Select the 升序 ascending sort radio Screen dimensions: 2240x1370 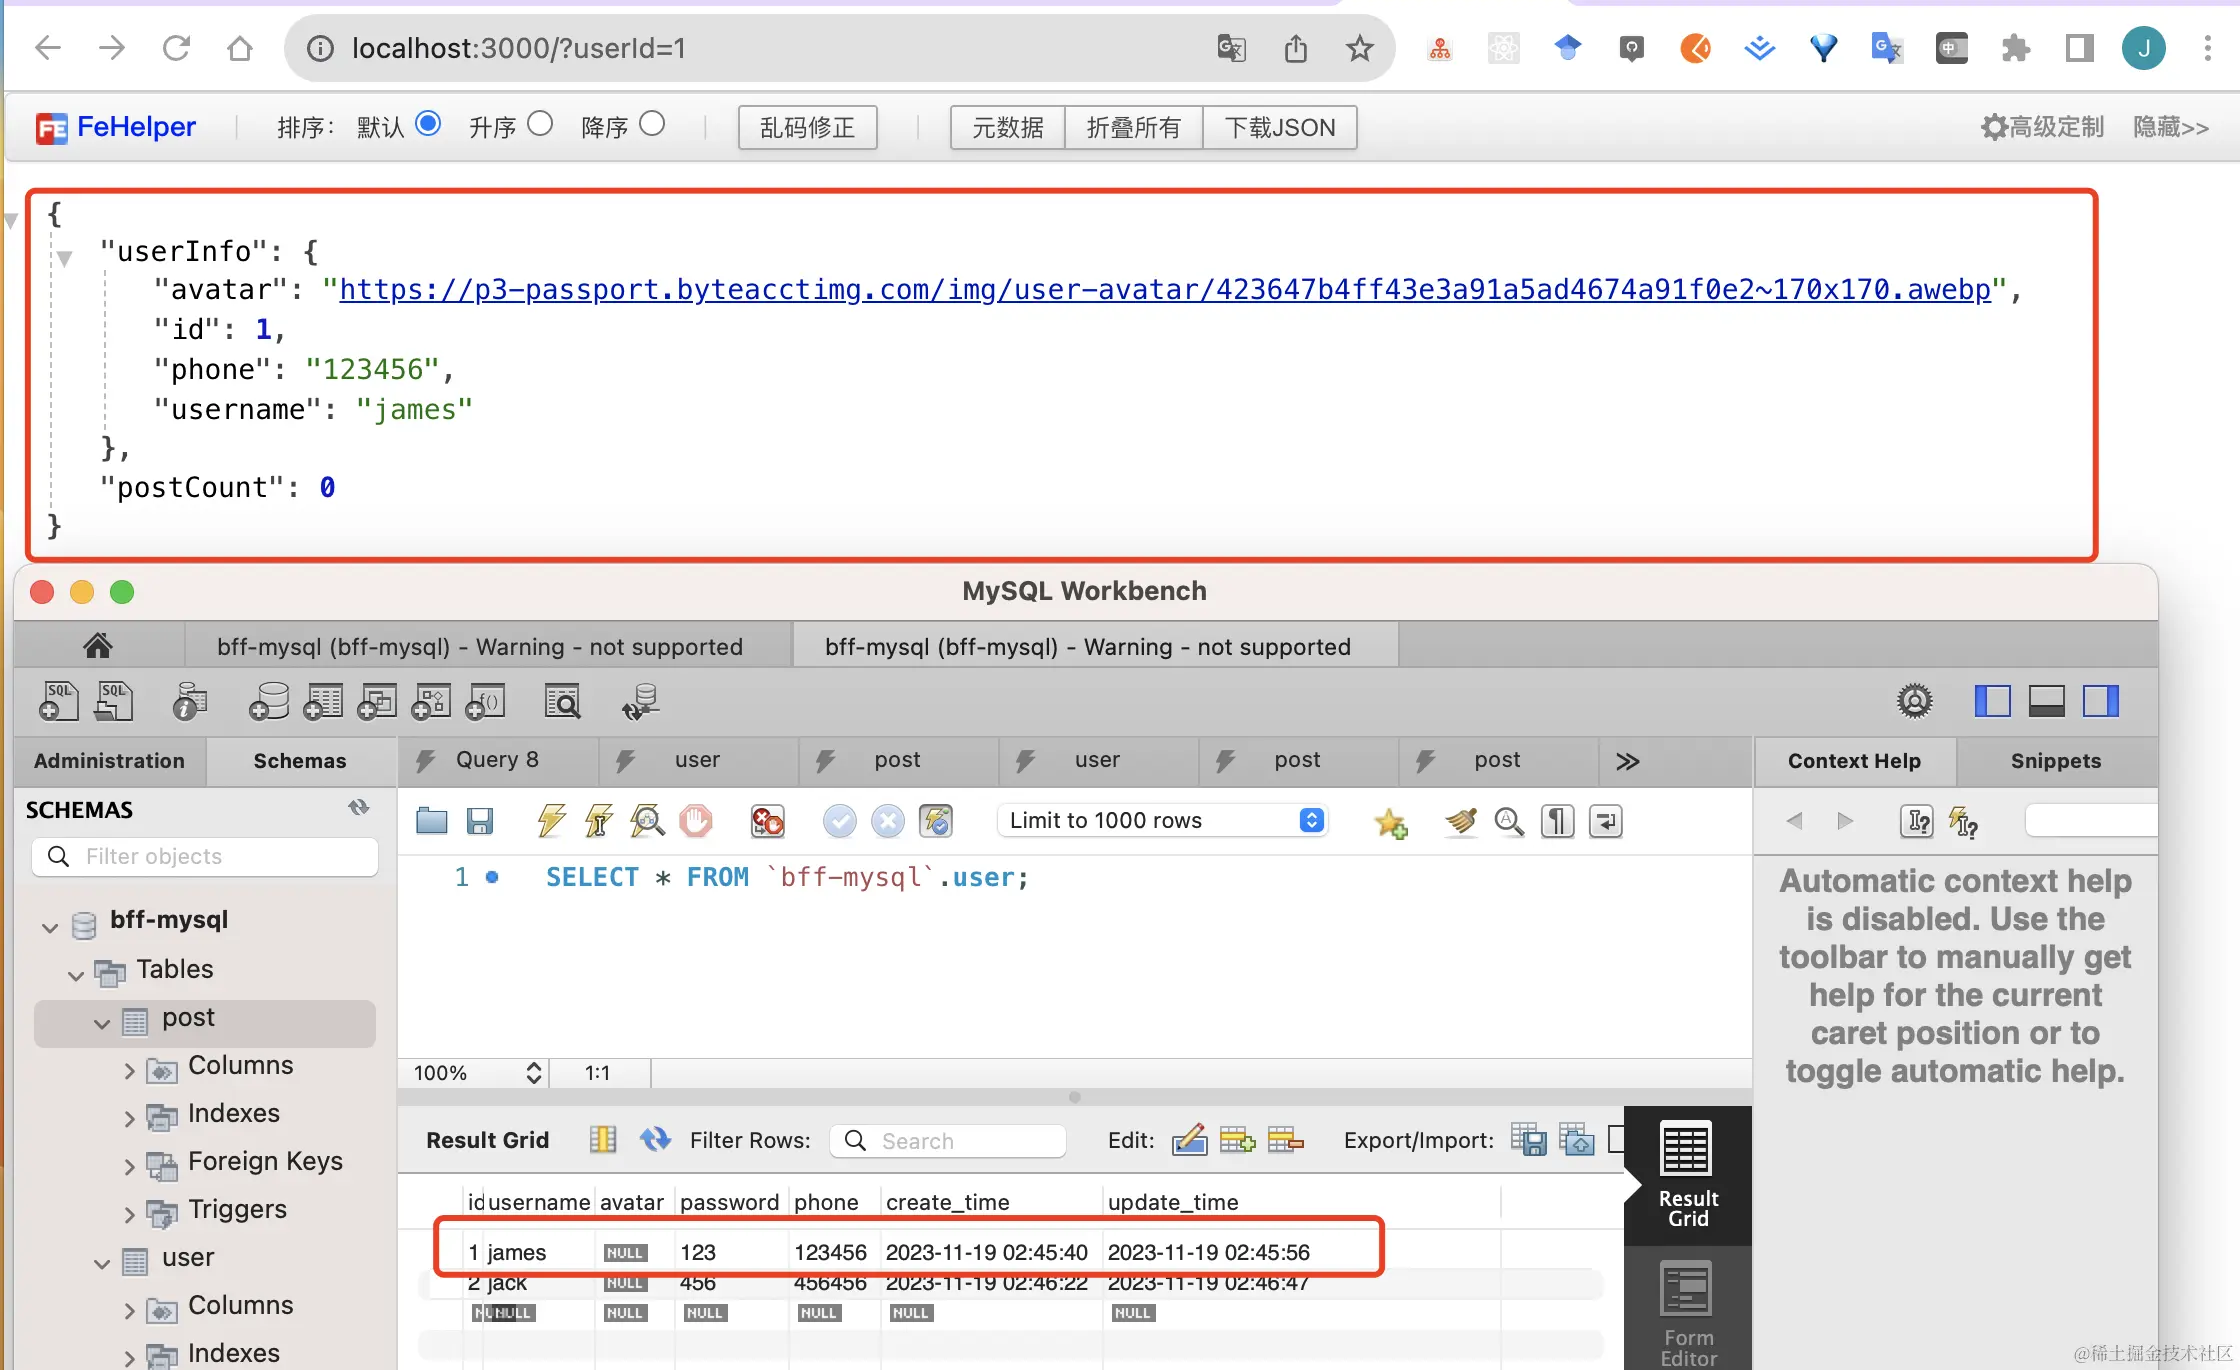pos(540,124)
